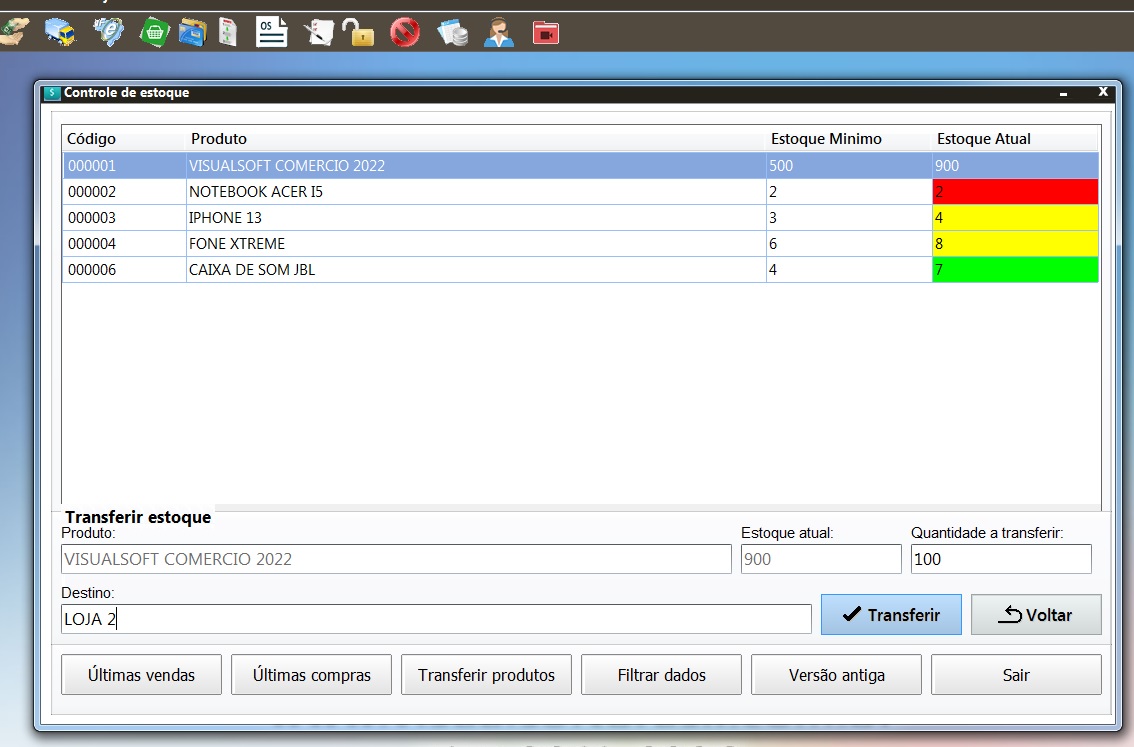1134x747 pixels.
Task: Click the red stock cell for NOTEBOOK ACER I5
Action: coord(1015,192)
